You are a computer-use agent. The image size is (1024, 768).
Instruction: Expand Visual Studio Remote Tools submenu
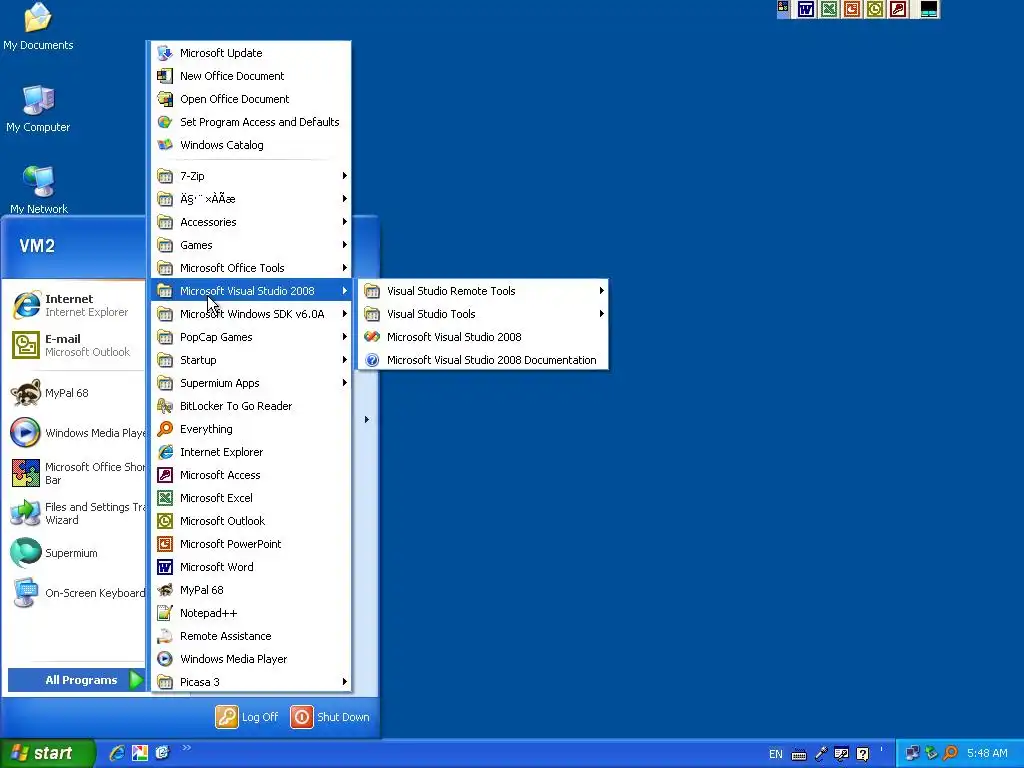pos(483,291)
